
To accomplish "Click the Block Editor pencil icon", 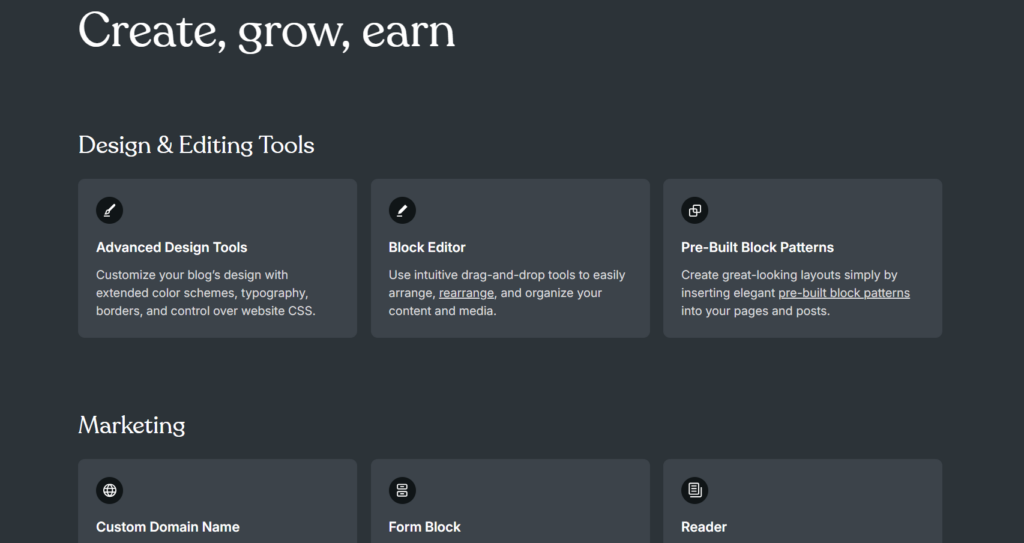I will pos(402,210).
